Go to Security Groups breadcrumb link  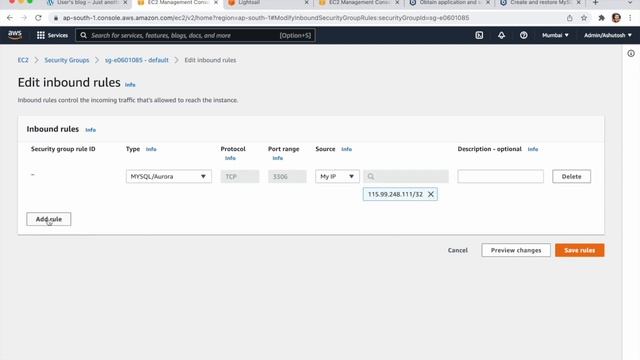(67, 60)
